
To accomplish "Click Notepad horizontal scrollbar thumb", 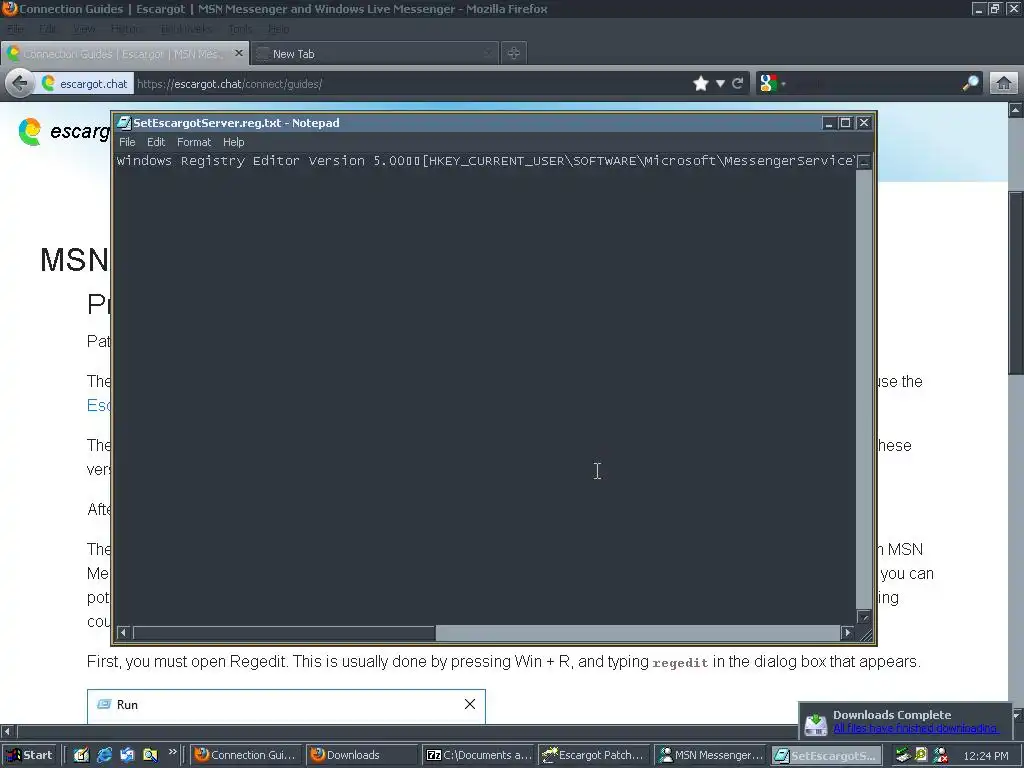I will pos(283,632).
